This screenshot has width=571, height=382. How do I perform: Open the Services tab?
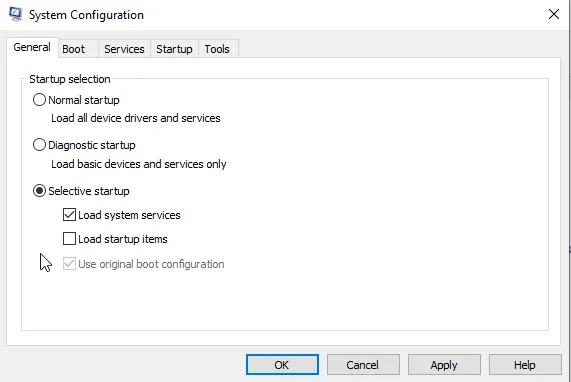click(124, 49)
